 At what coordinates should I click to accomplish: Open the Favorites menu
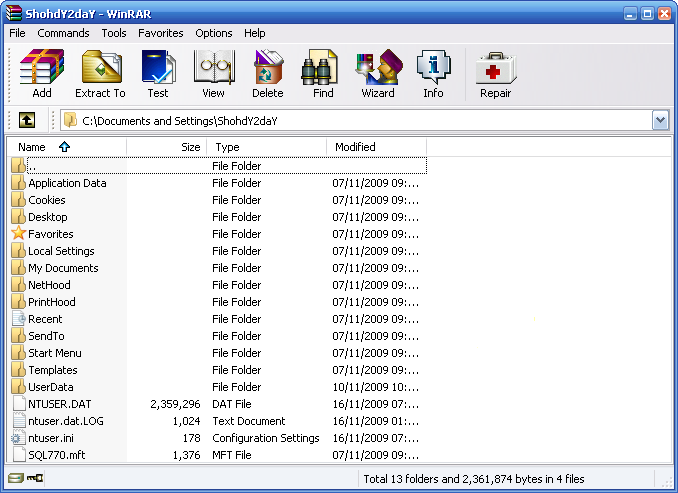tap(160, 33)
